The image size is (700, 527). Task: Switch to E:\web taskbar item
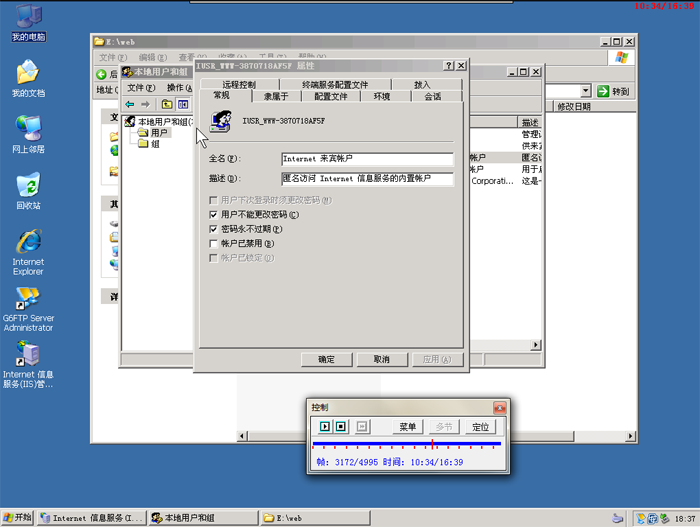pyautogui.click(x=316, y=518)
